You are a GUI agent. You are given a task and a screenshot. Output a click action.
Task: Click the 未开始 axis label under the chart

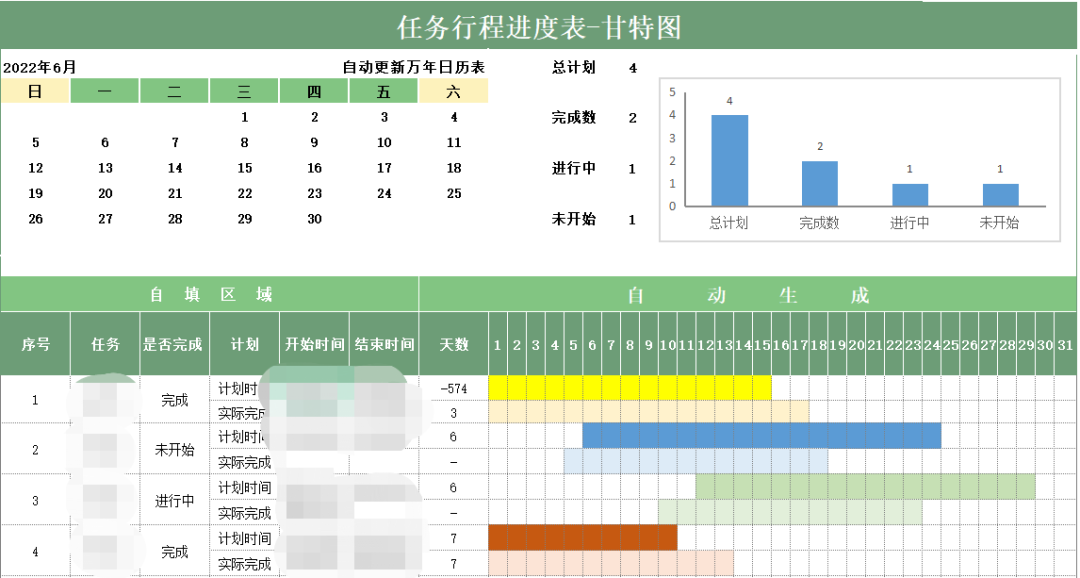point(999,223)
